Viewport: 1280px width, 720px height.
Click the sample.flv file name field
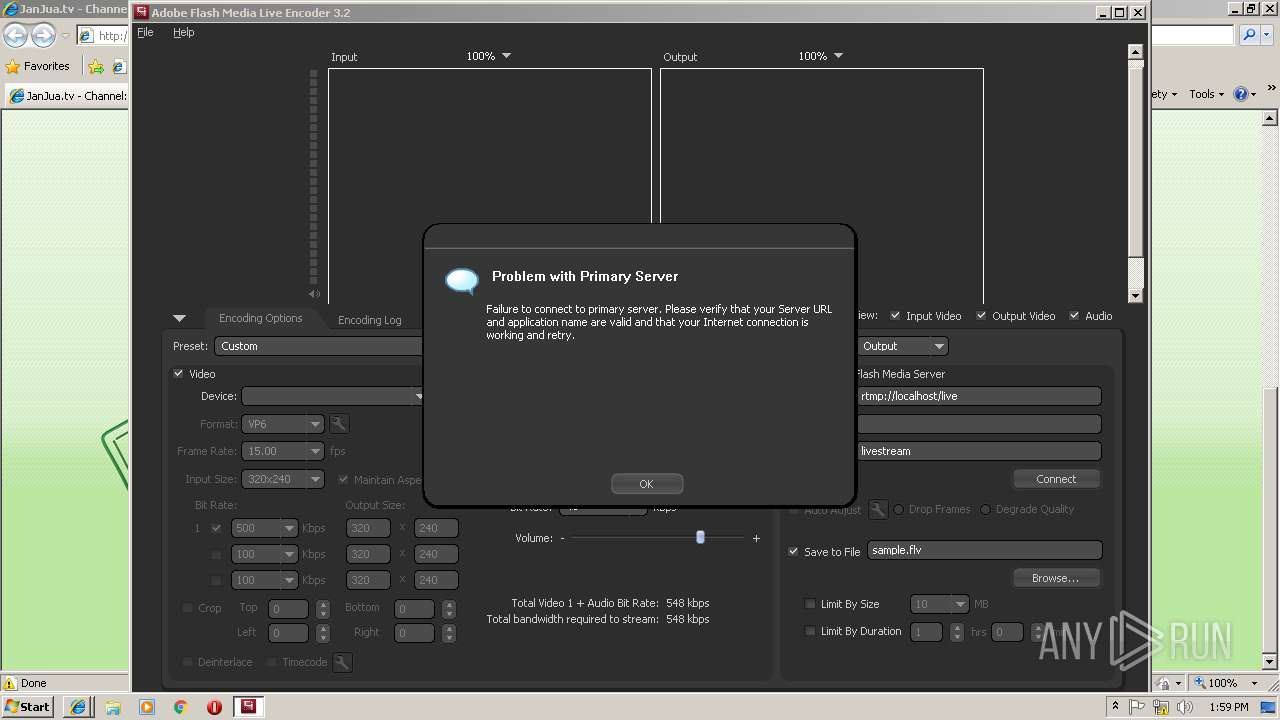pos(984,550)
